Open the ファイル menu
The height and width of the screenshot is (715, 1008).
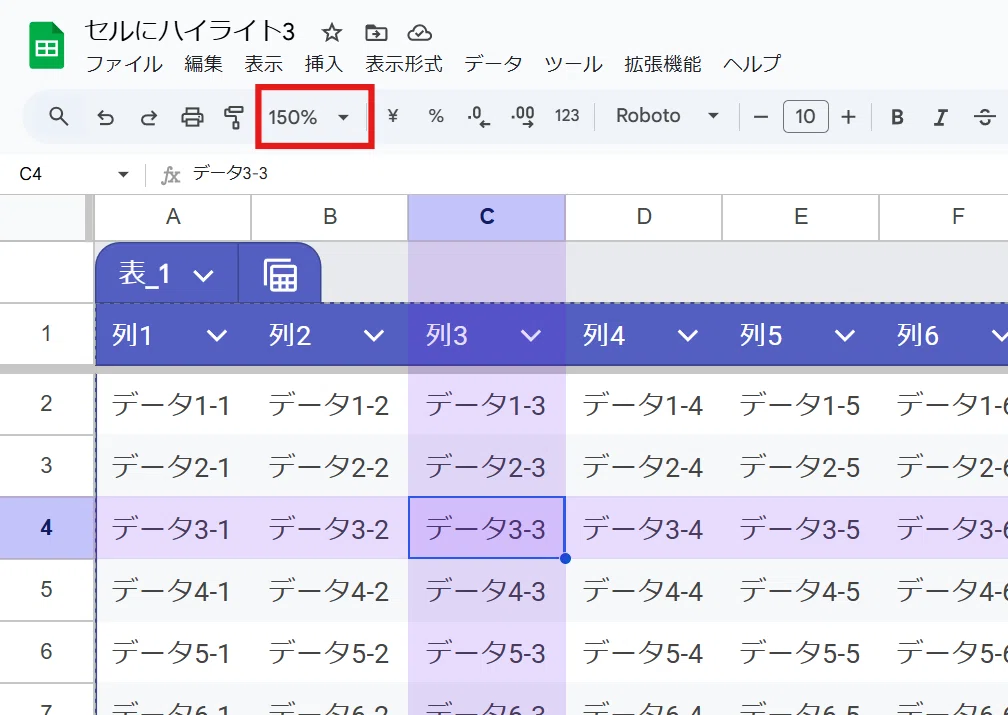[x=124, y=64]
